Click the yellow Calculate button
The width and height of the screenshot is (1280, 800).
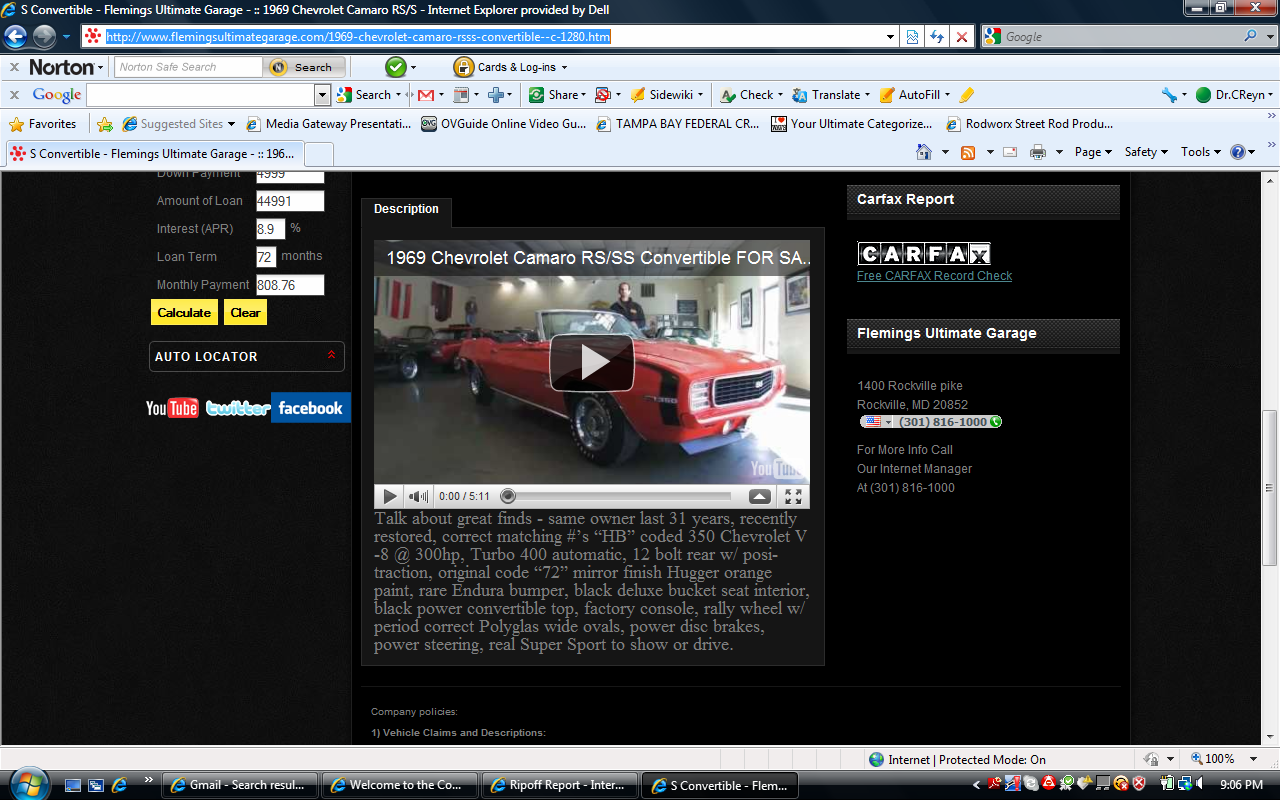pyautogui.click(x=184, y=312)
